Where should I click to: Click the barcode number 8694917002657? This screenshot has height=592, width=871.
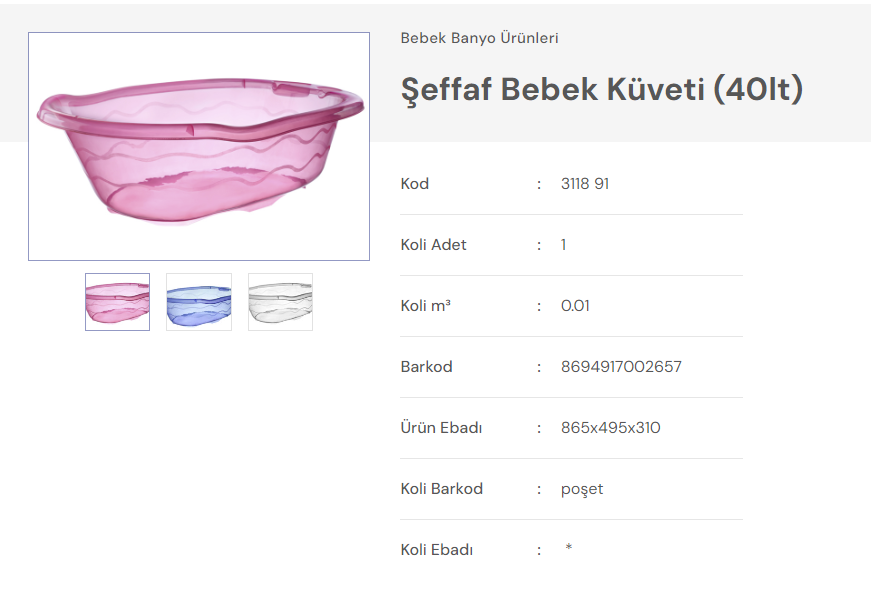(x=621, y=367)
